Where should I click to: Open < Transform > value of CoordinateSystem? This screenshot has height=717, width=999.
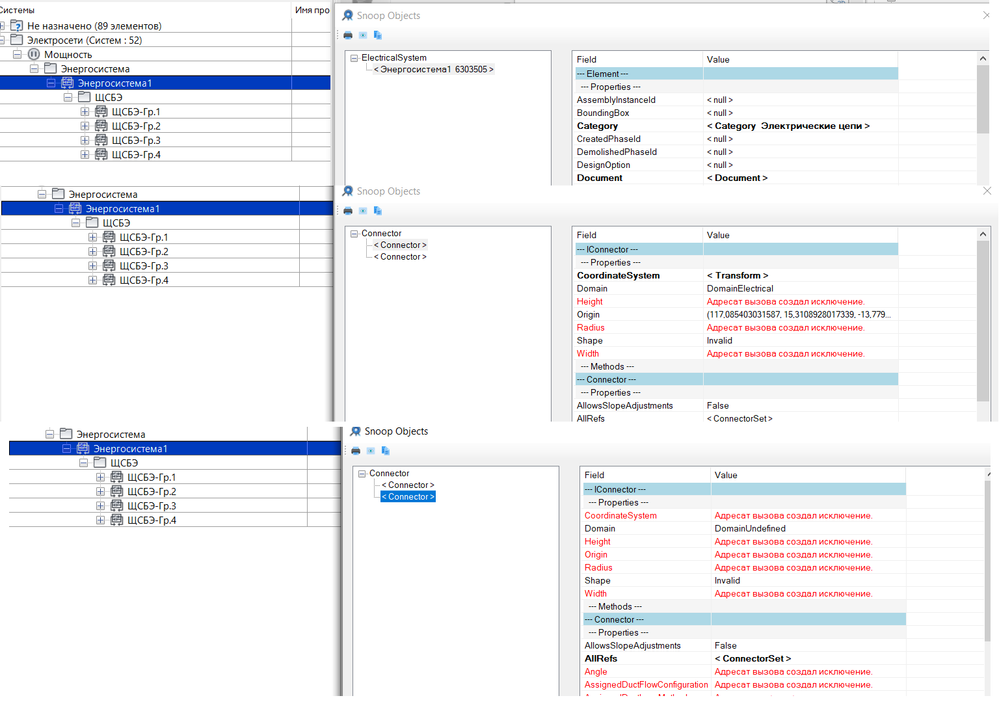click(737, 275)
